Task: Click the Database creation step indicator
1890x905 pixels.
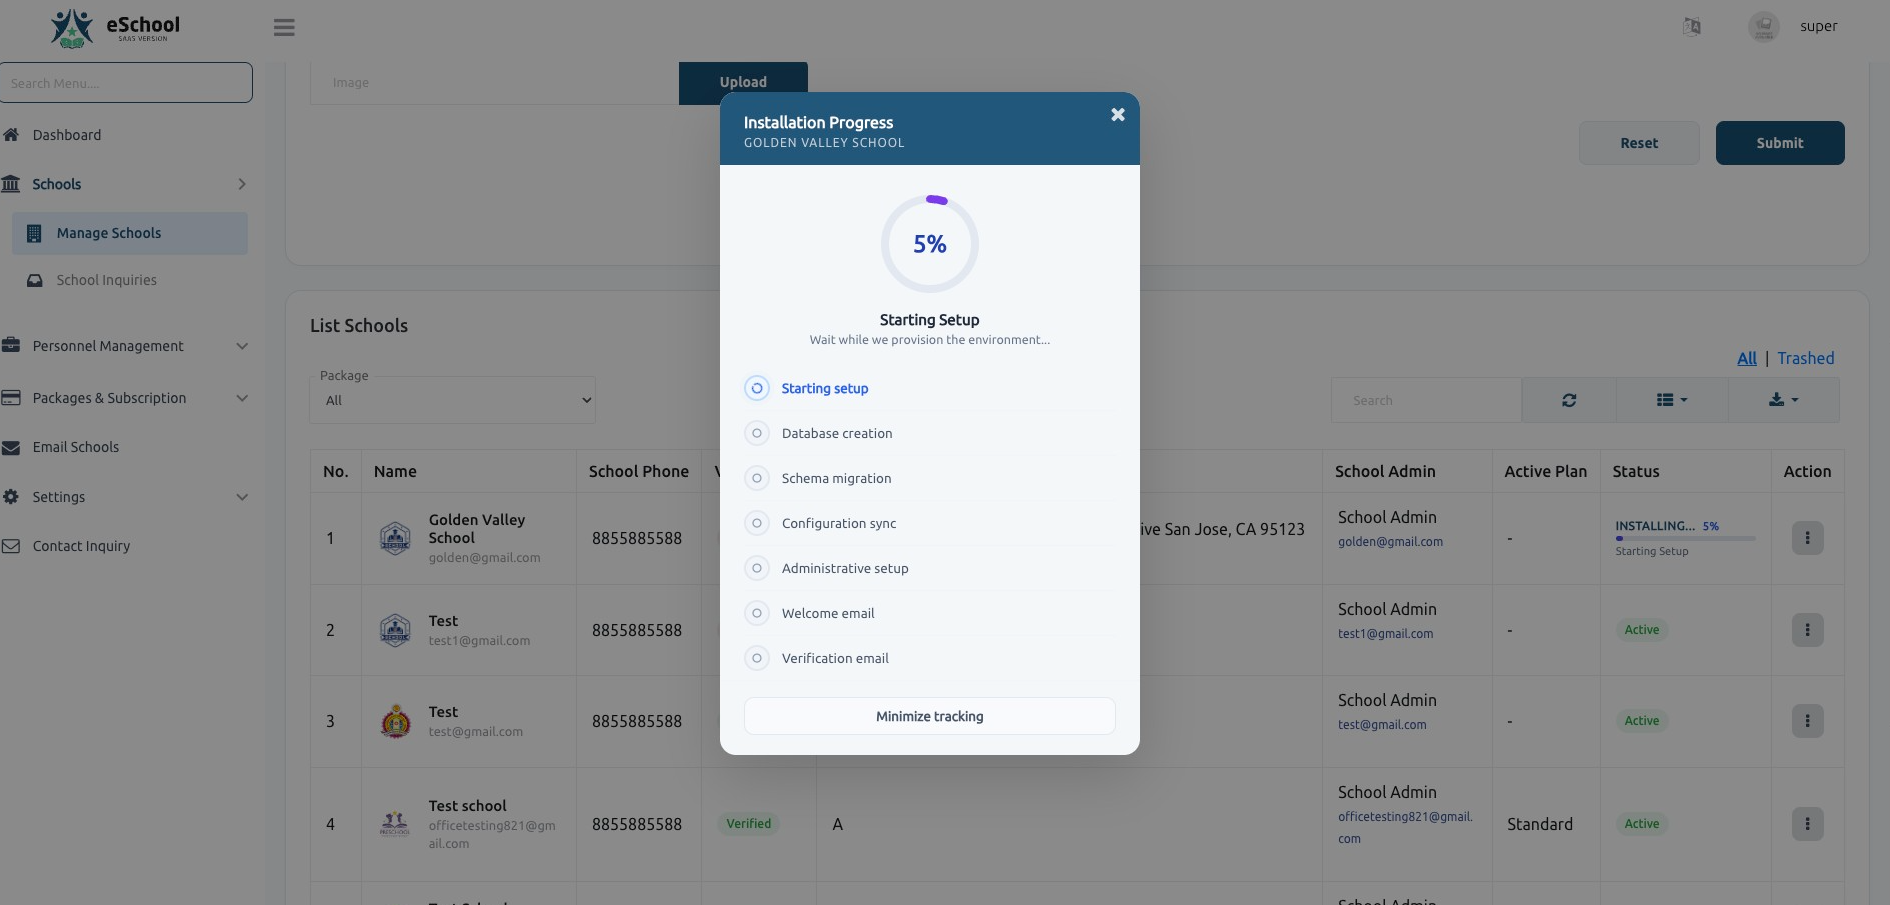Action: click(757, 433)
